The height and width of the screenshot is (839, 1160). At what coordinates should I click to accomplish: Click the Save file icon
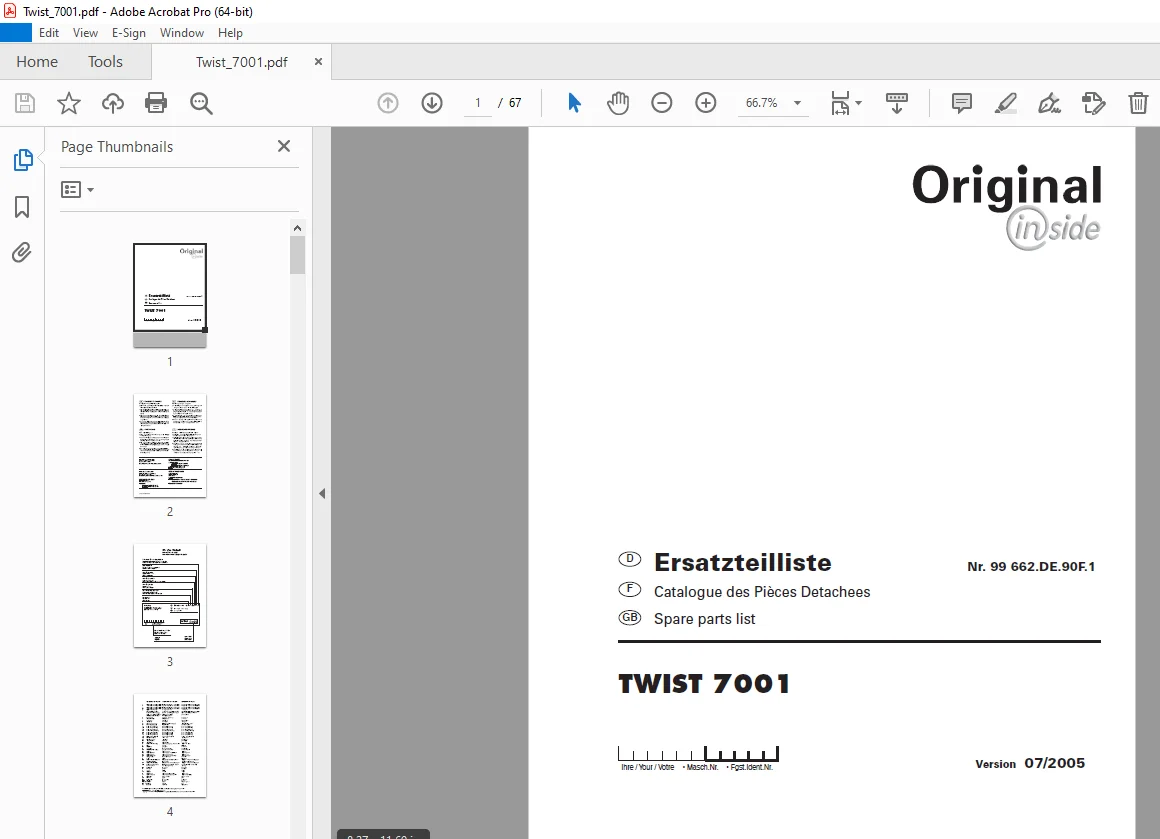25,103
